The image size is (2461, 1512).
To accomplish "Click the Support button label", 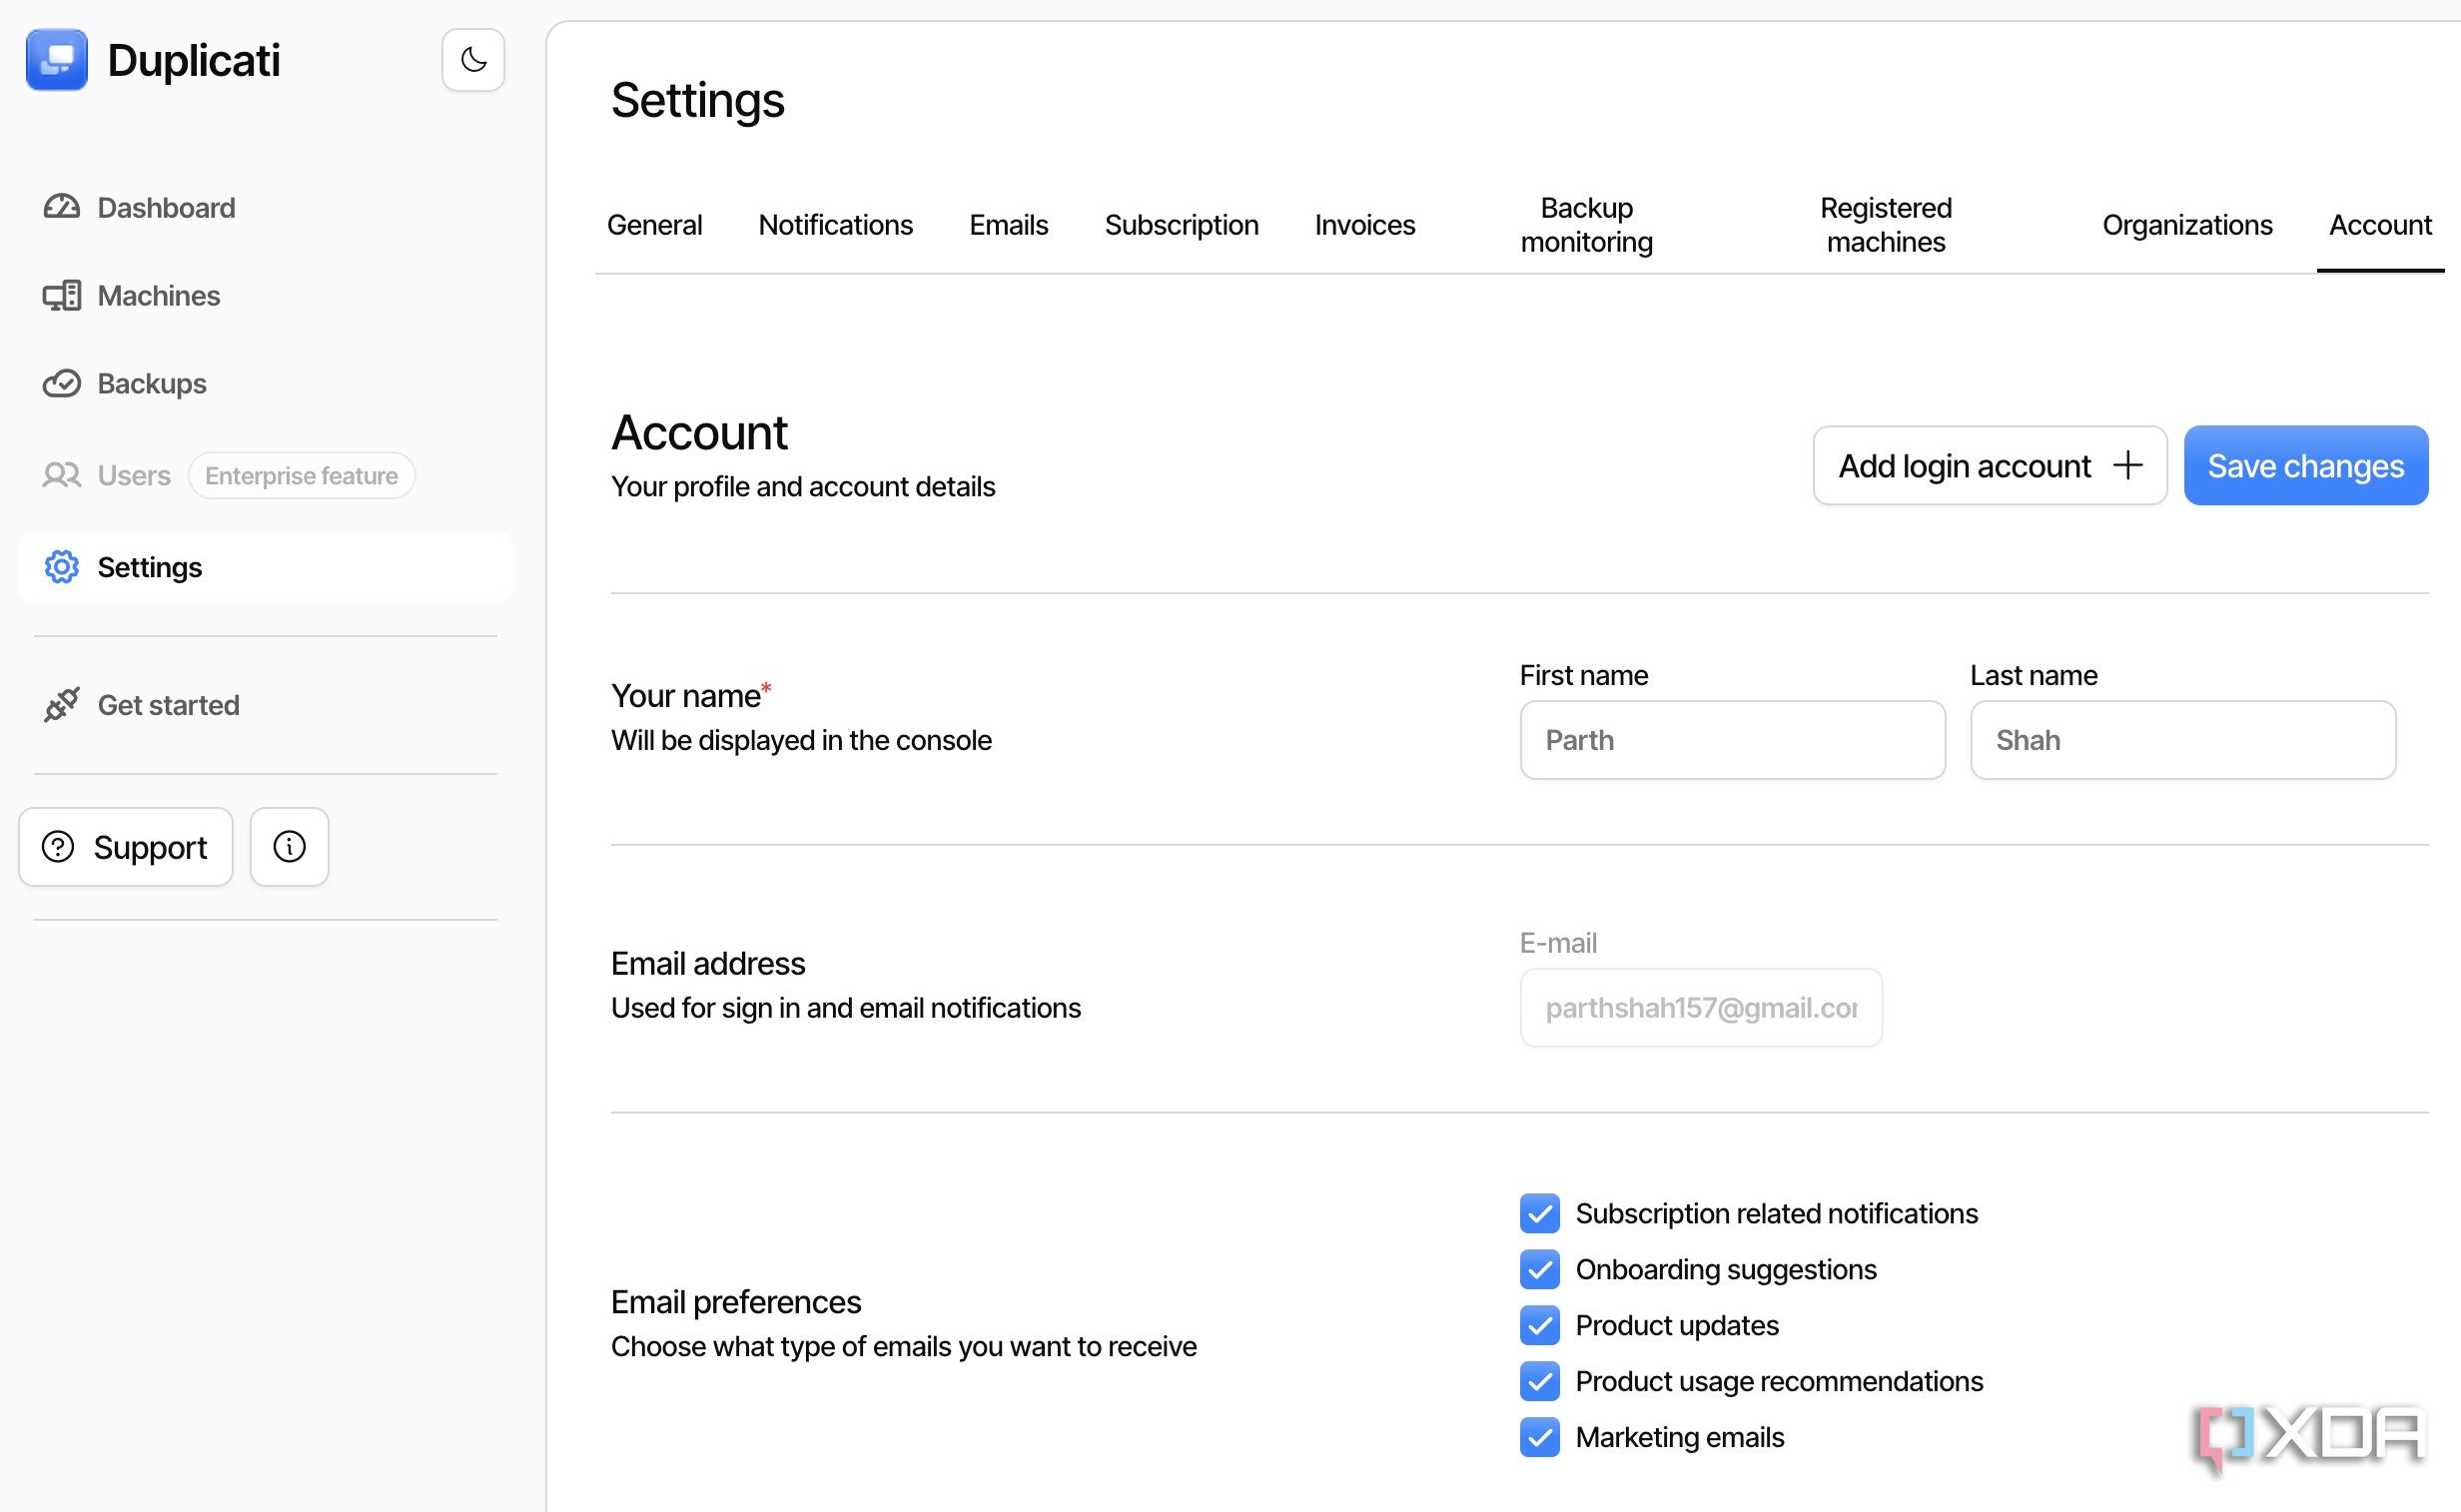I will tap(150, 847).
